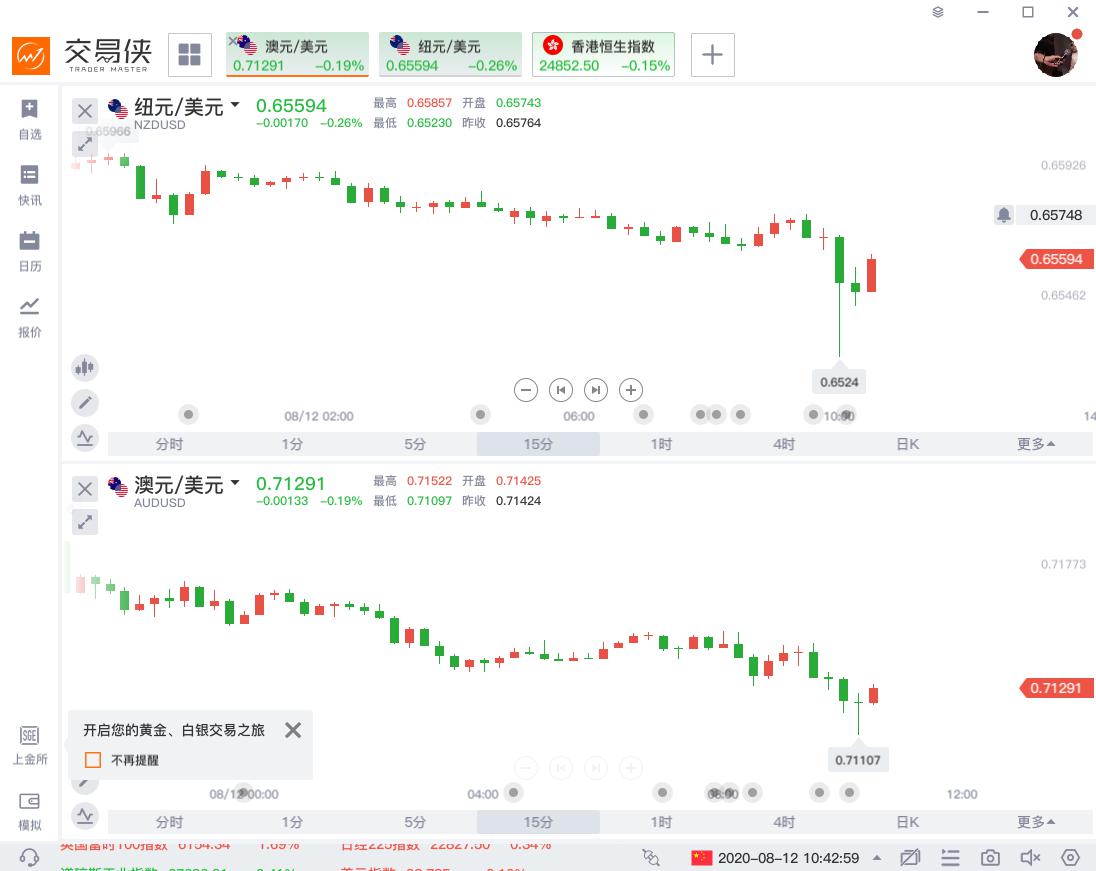Viewport: 1096px width, 871px height.
Task: Take a screenshot with the camera icon
Action: coord(990,858)
